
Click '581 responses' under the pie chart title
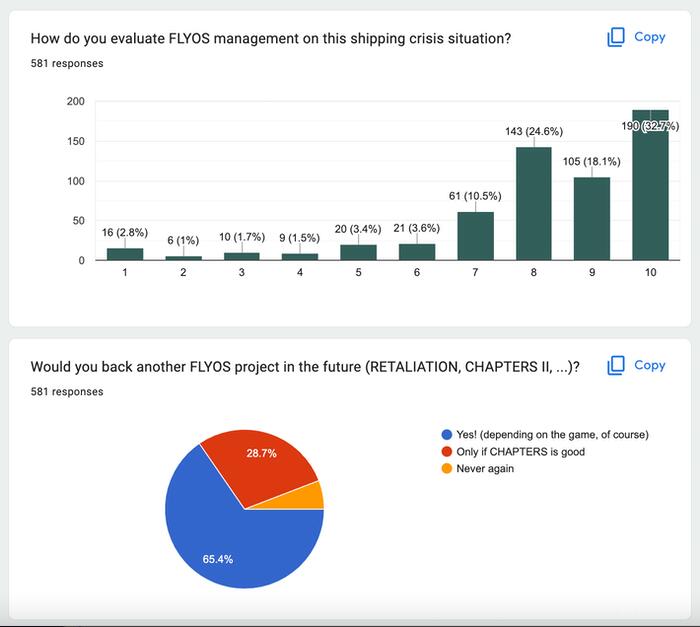(x=67, y=392)
